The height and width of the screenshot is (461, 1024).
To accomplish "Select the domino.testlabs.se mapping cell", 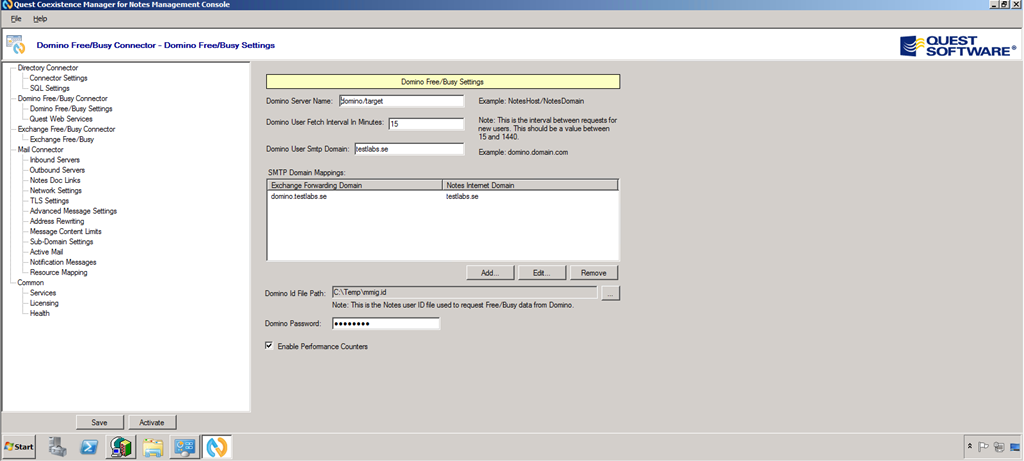I will [299, 197].
